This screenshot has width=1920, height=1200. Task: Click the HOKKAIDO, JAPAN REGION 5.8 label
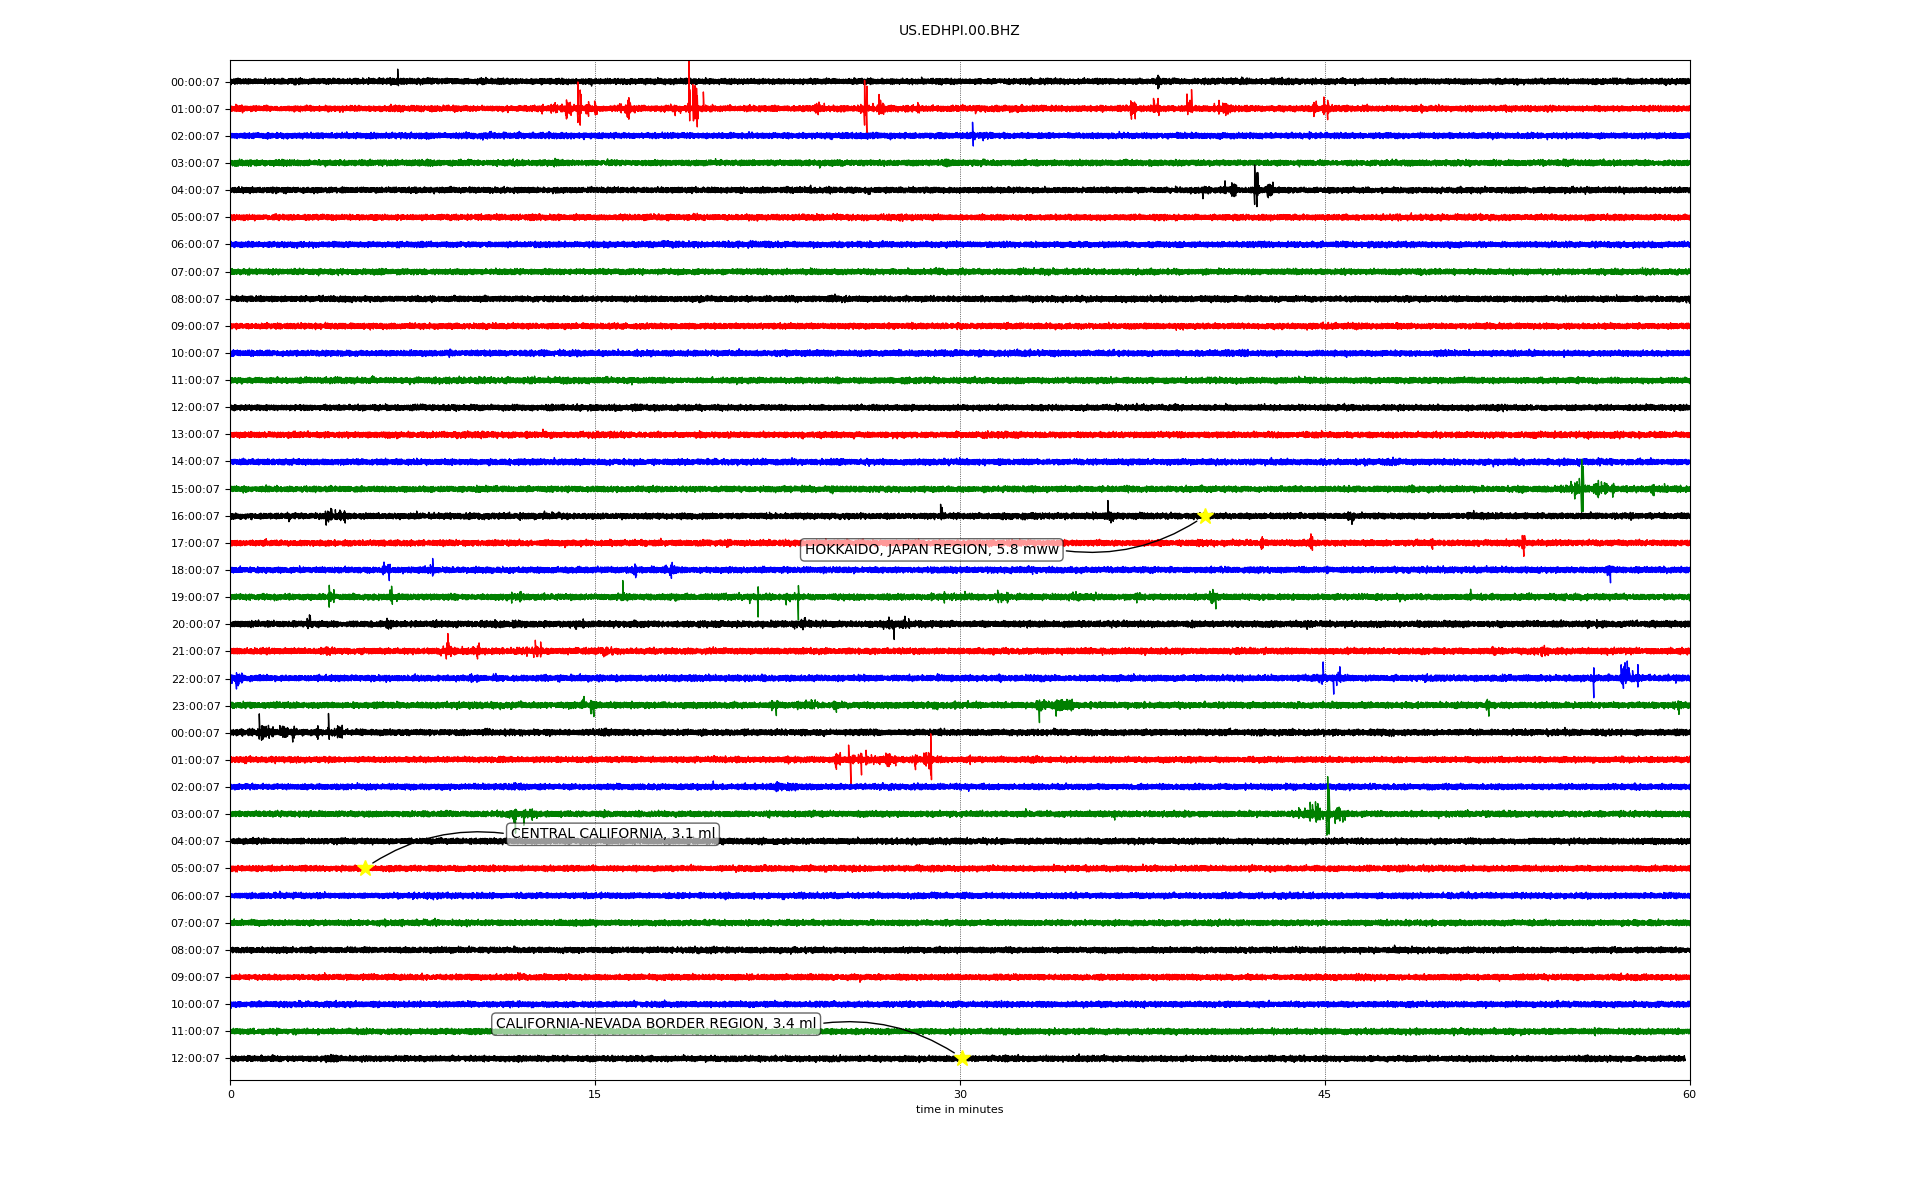pyautogui.click(x=931, y=550)
